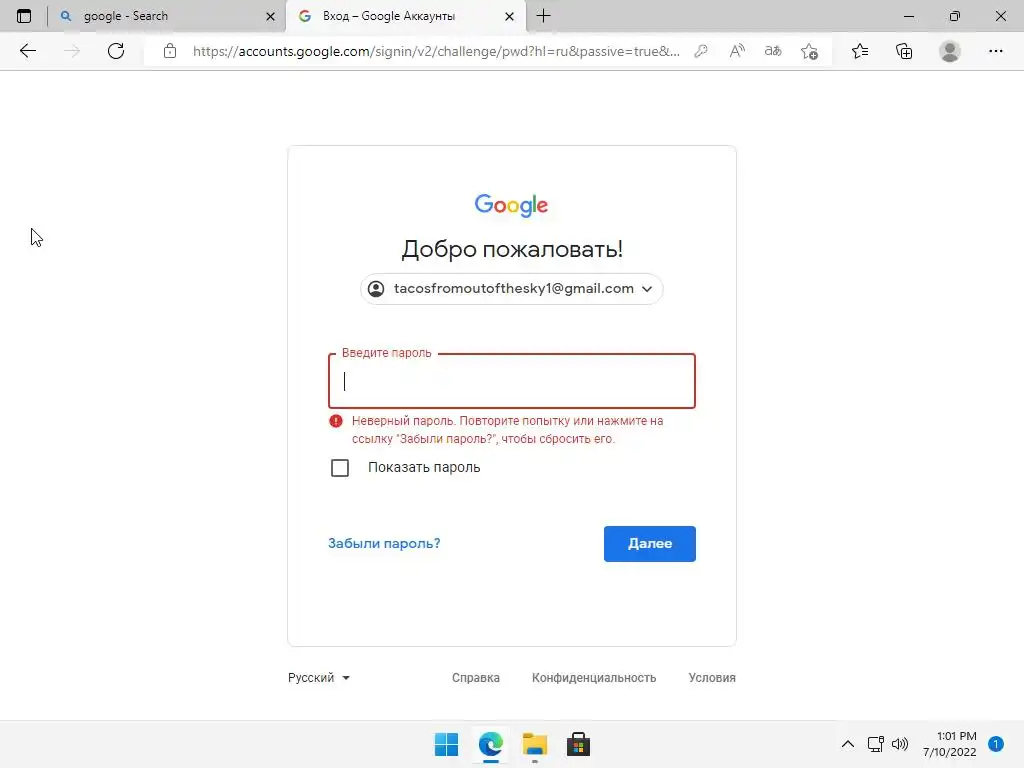Image resolution: width=1024 pixels, height=768 pixels.
Task: View site info via the lock icon
Action: point(170,51)
